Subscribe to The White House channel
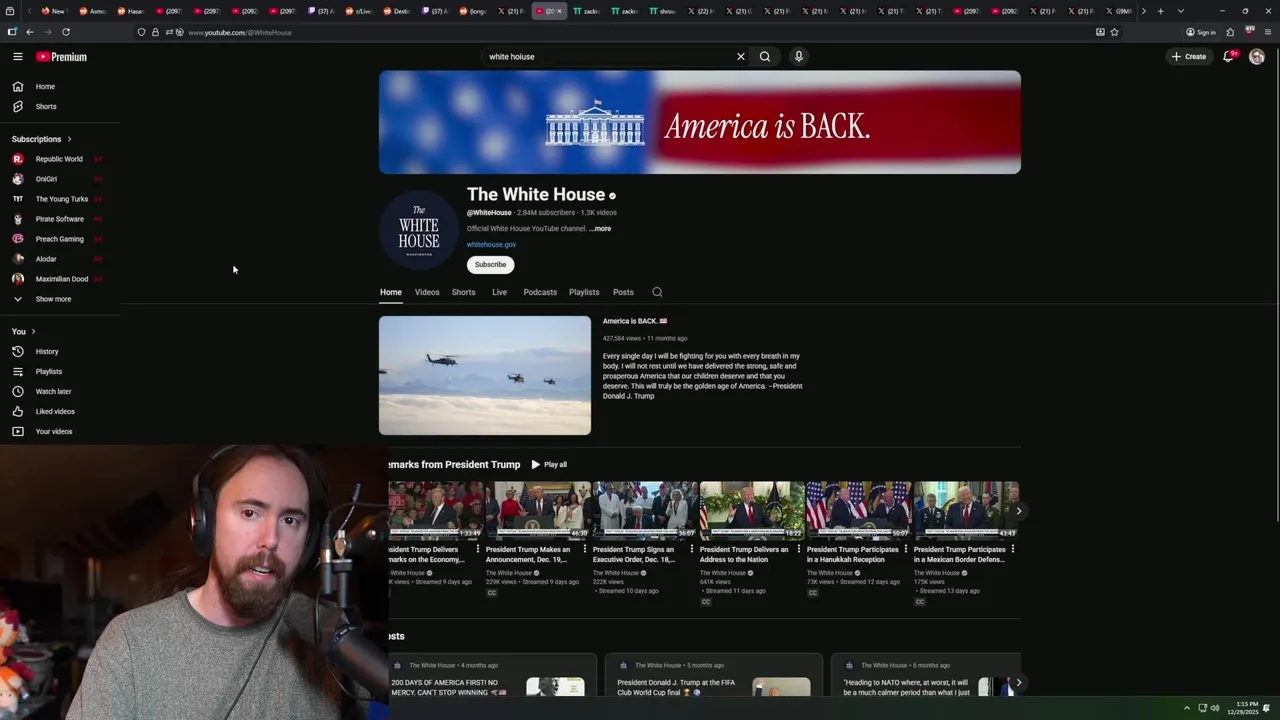The image size is (1280, 720). [490, 265]
